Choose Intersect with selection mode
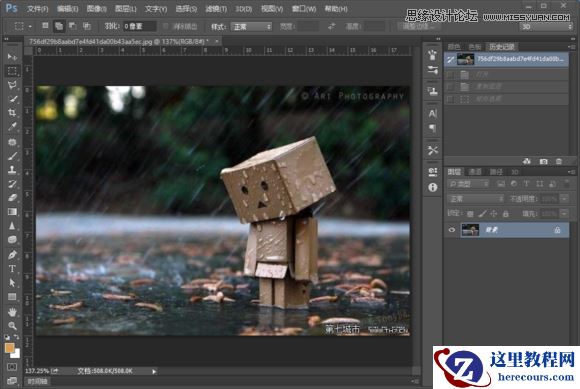This screenshot has height=389, width=580. (87, 26)
